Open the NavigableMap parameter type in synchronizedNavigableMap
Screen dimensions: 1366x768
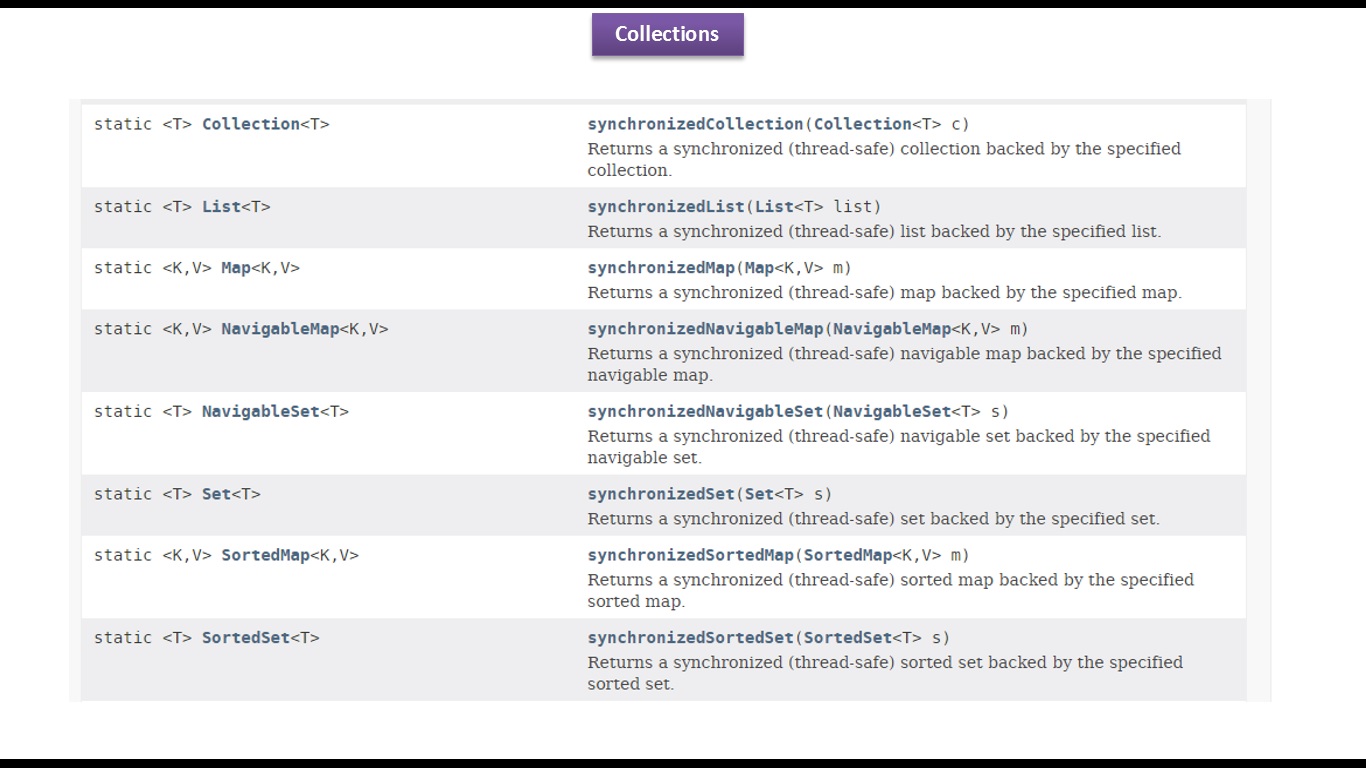[892, 329]
